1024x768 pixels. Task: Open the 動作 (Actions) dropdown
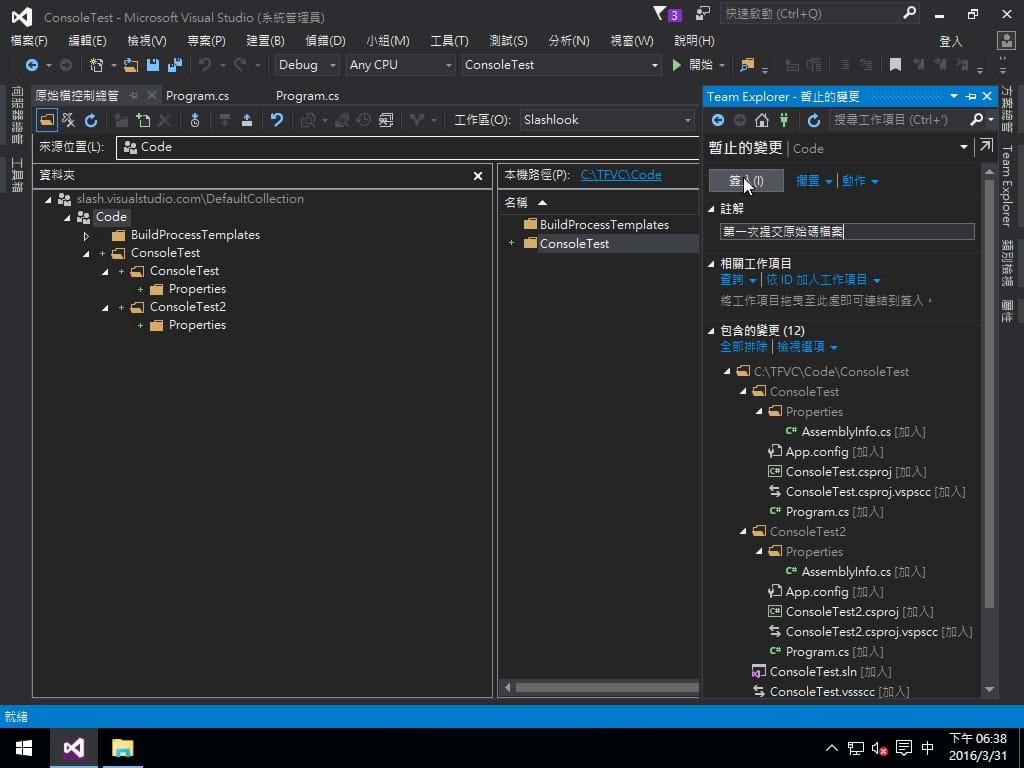coord(859,181)
